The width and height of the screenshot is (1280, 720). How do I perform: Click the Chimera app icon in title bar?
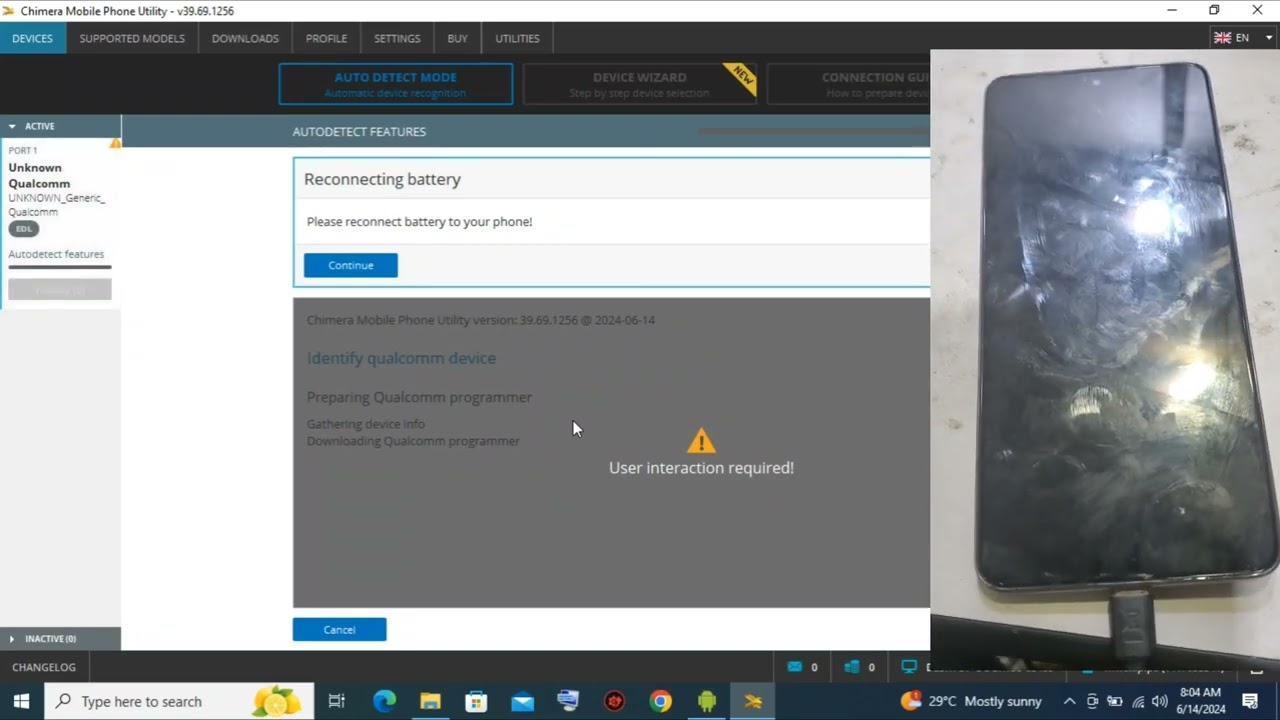point(9,11)
